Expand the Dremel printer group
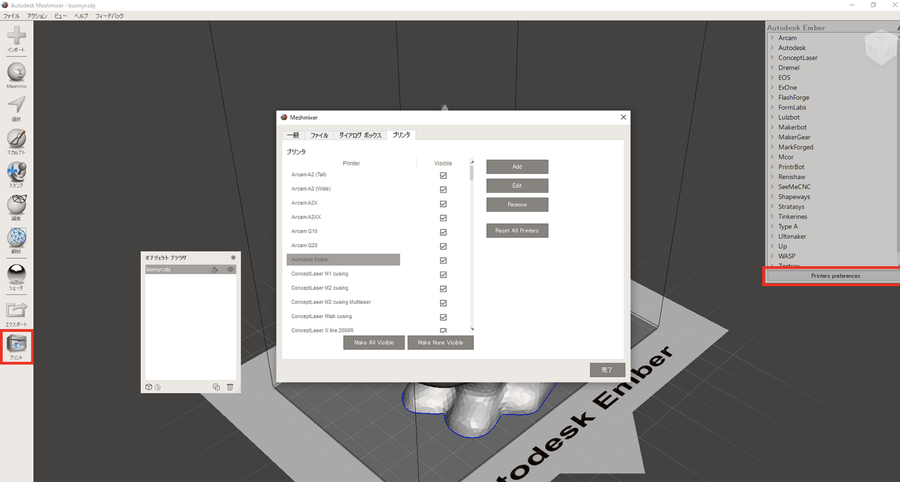Image resolution: width=900 pixels, height=482 pixels. (x=772, y=68)
